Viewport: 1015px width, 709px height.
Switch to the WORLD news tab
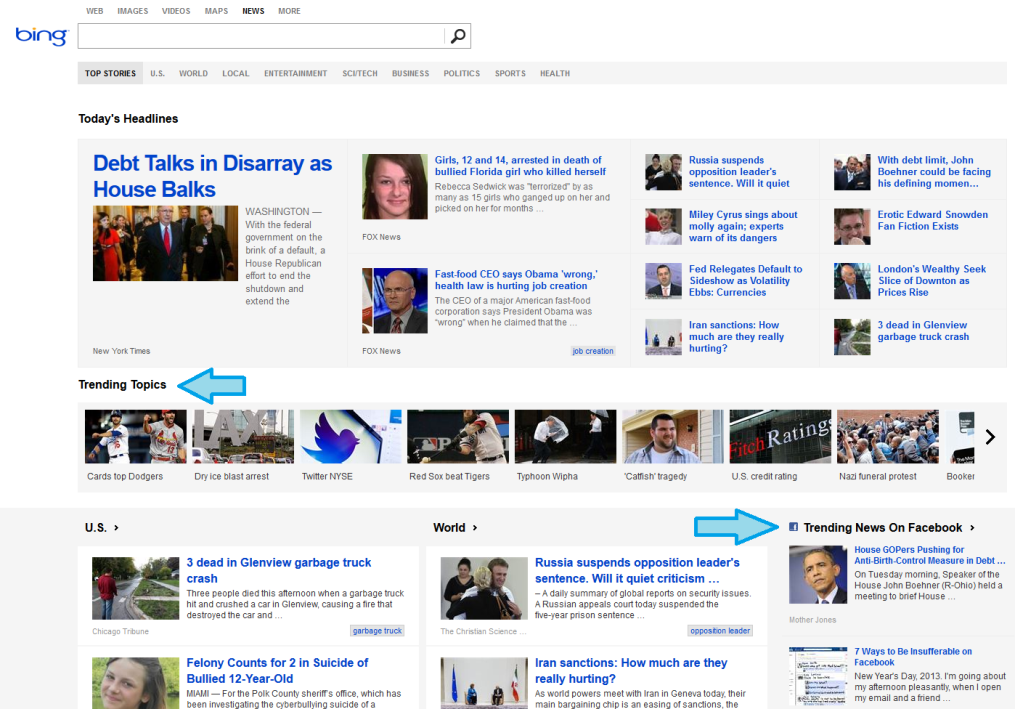[x=194, y=73]
